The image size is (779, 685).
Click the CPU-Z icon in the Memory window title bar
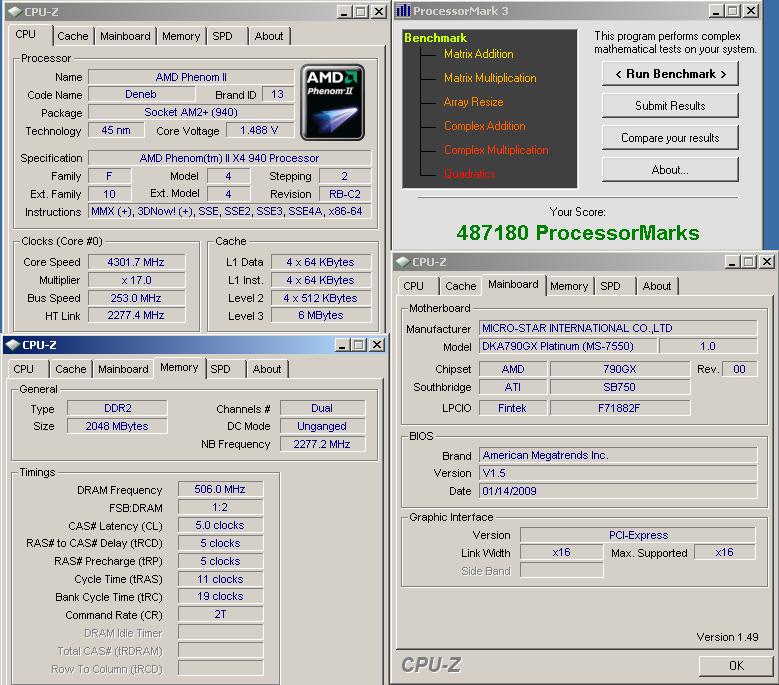12,345
